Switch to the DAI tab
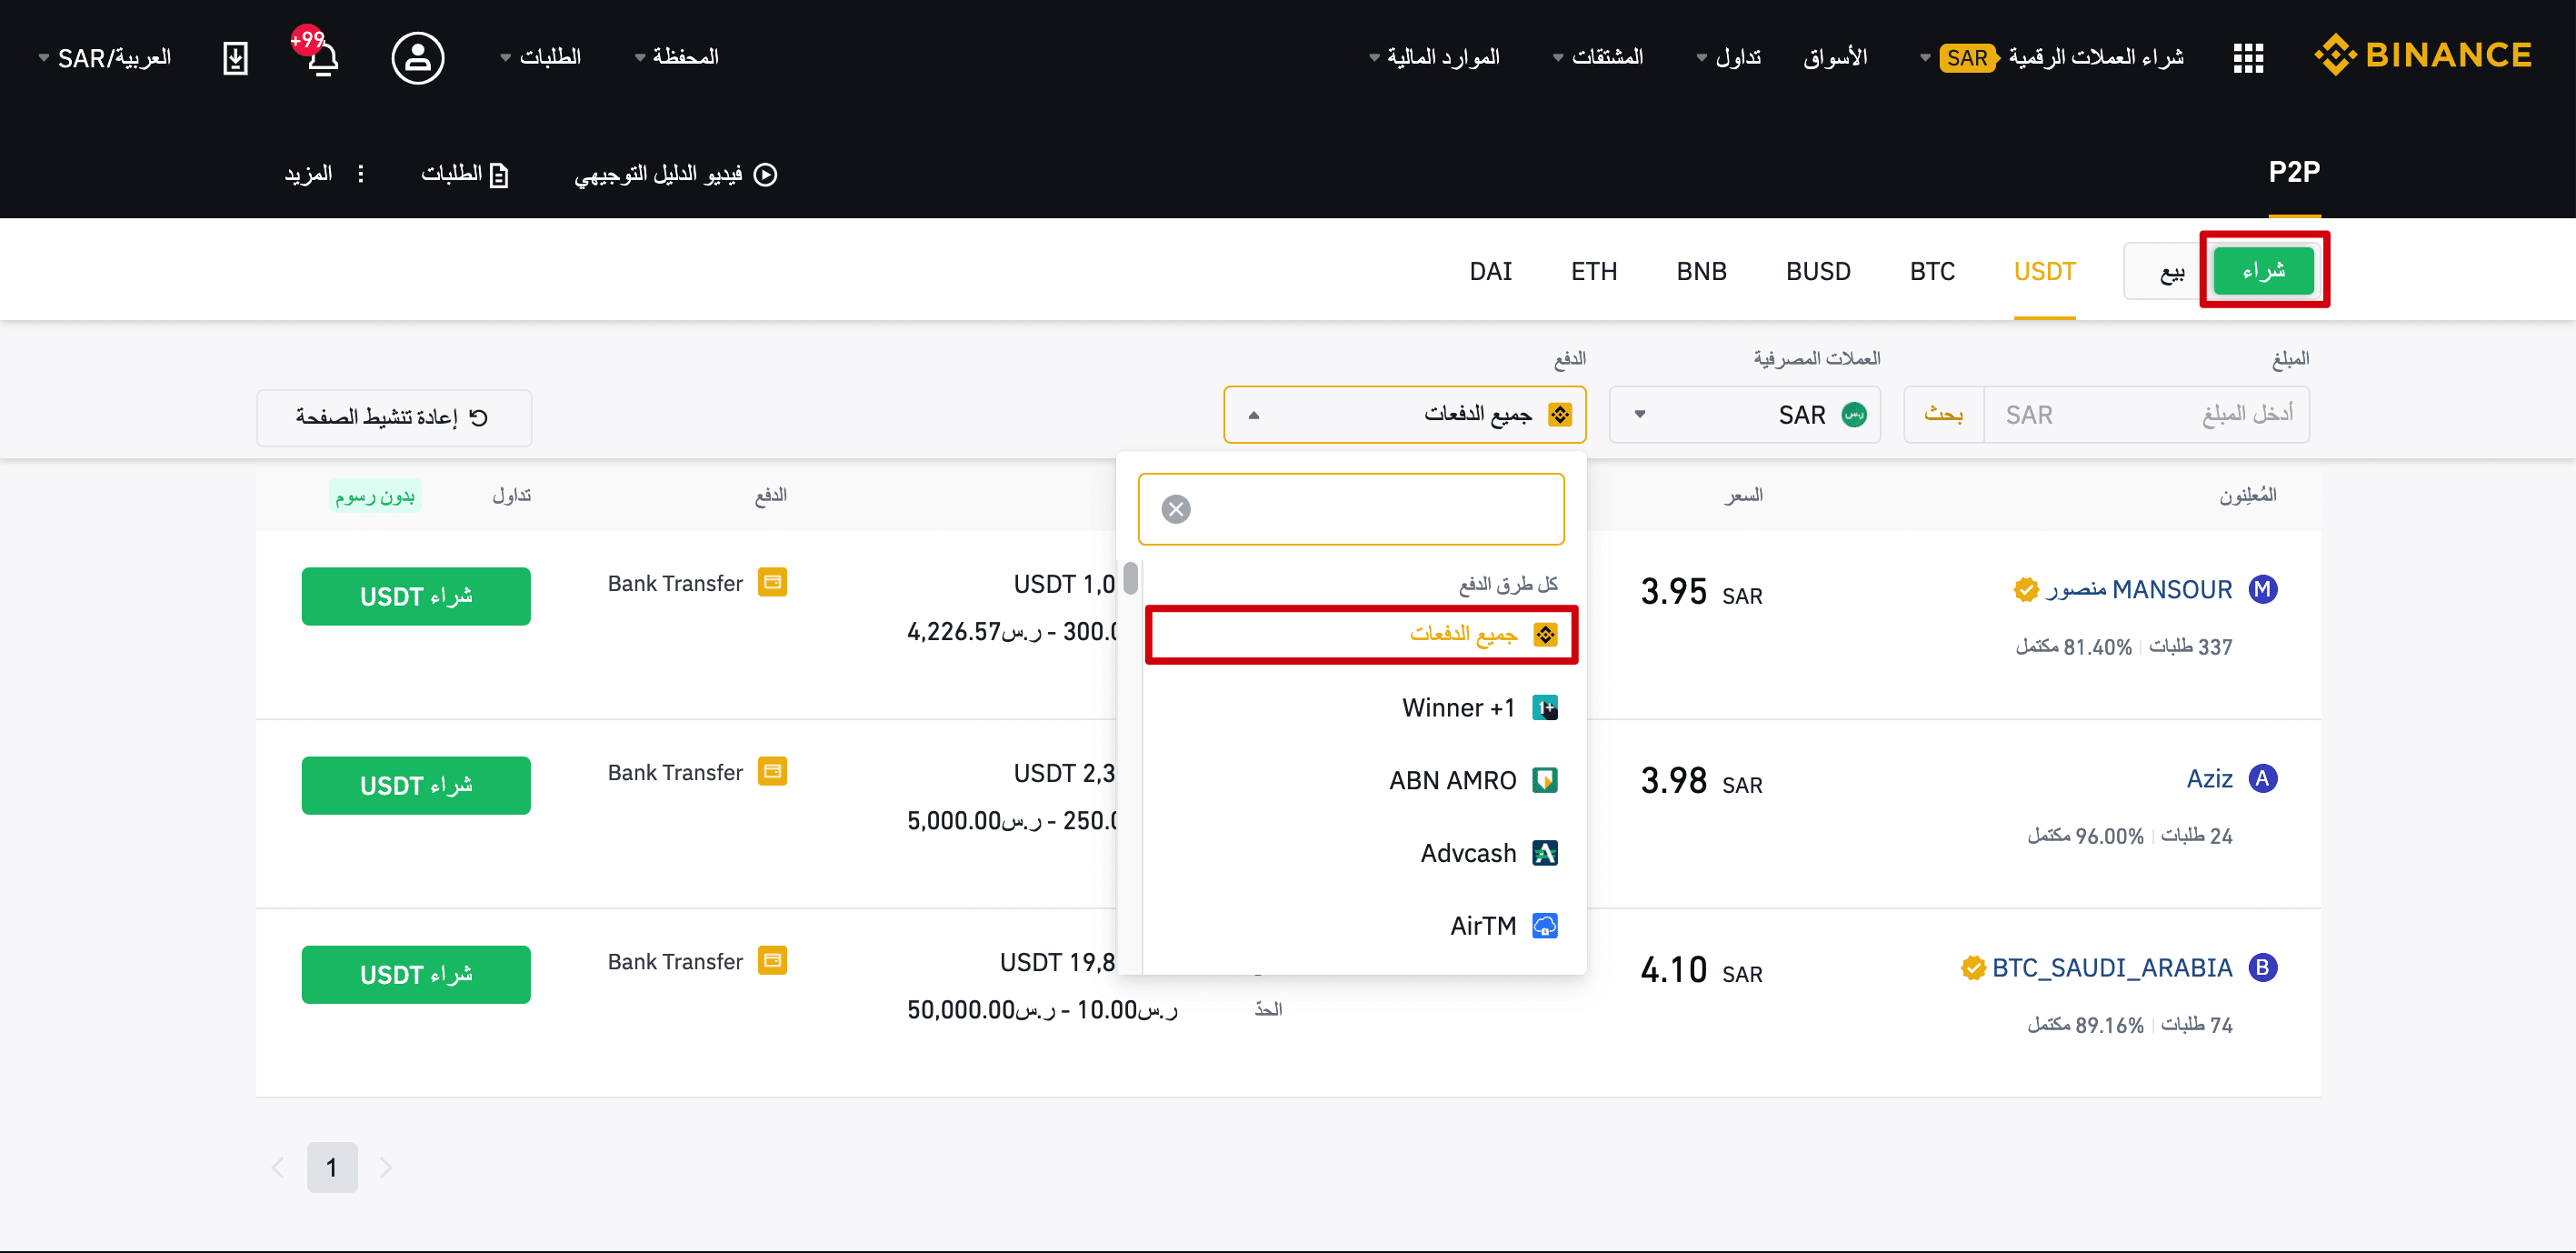The image size is (2576, 1253). click(1490, 271)
